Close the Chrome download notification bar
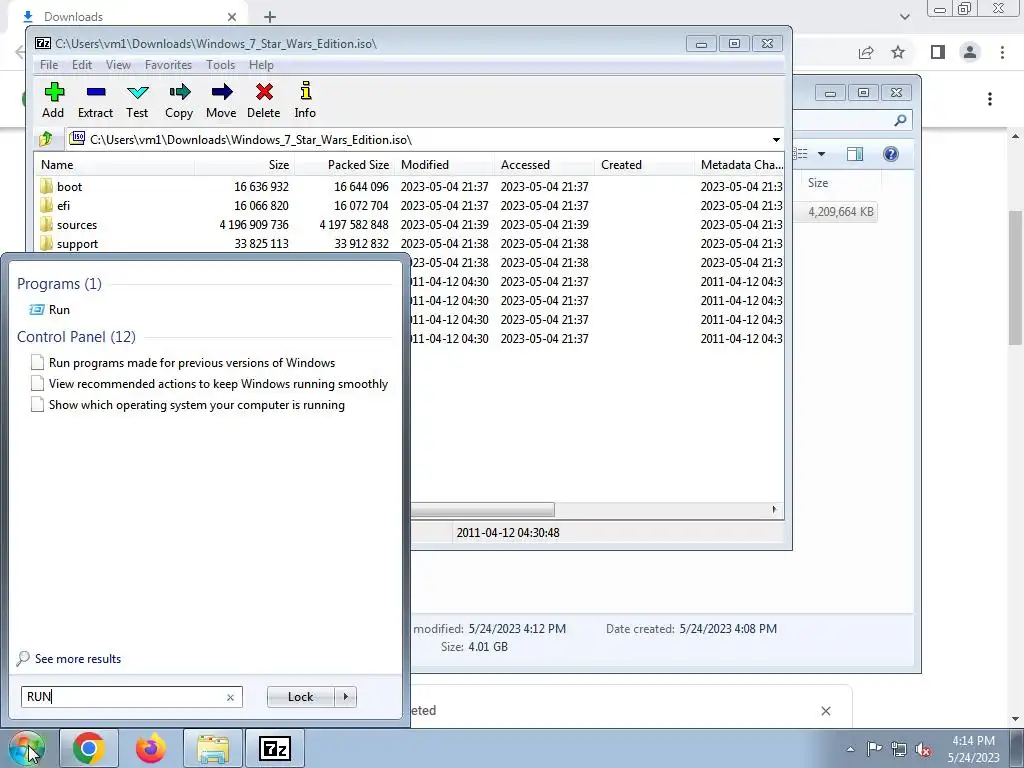 pyautogui.click(x=825, y=711)
